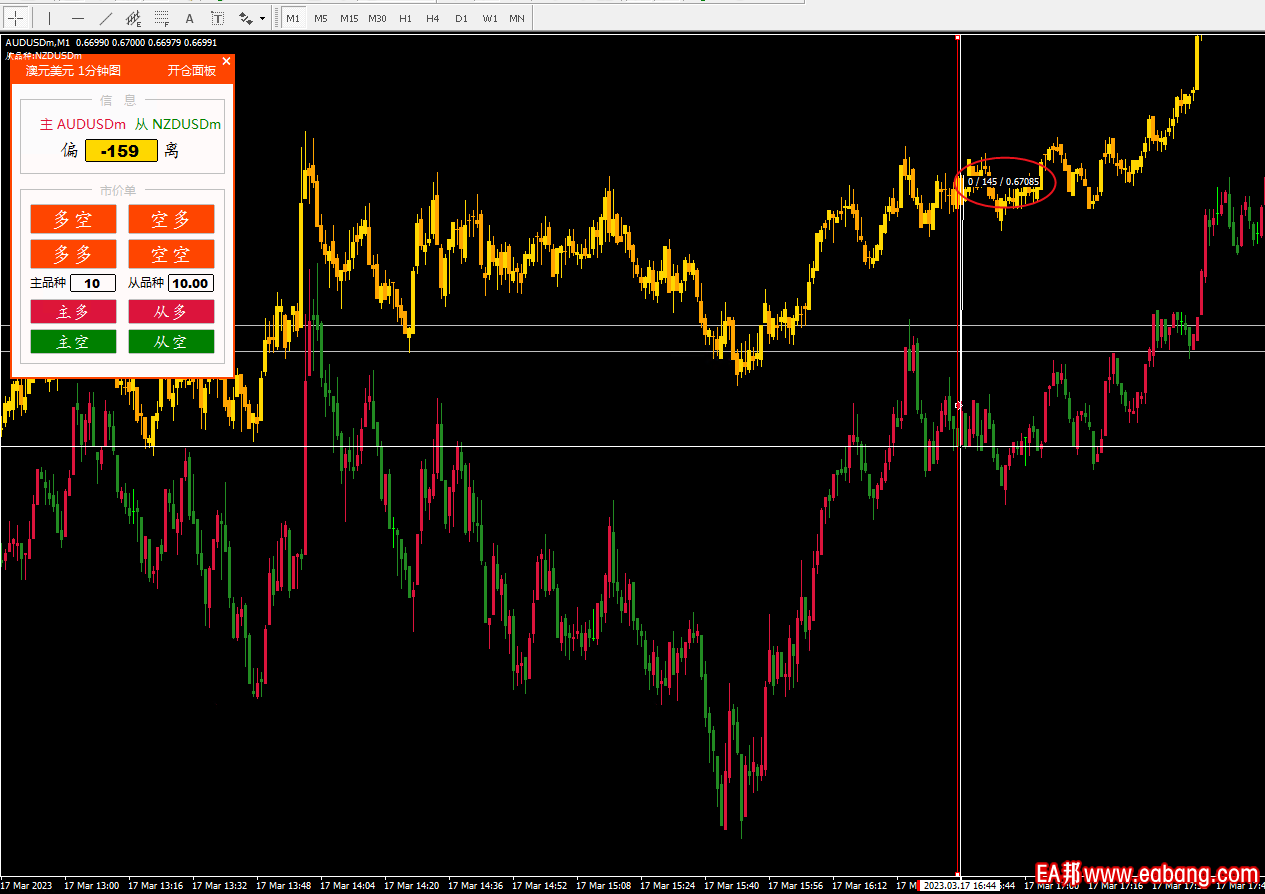The height and width of the screenshot is (894, 1265).
Task: Click the 从 NZDUSDm symbol label
Action: (x=178, y=125)
